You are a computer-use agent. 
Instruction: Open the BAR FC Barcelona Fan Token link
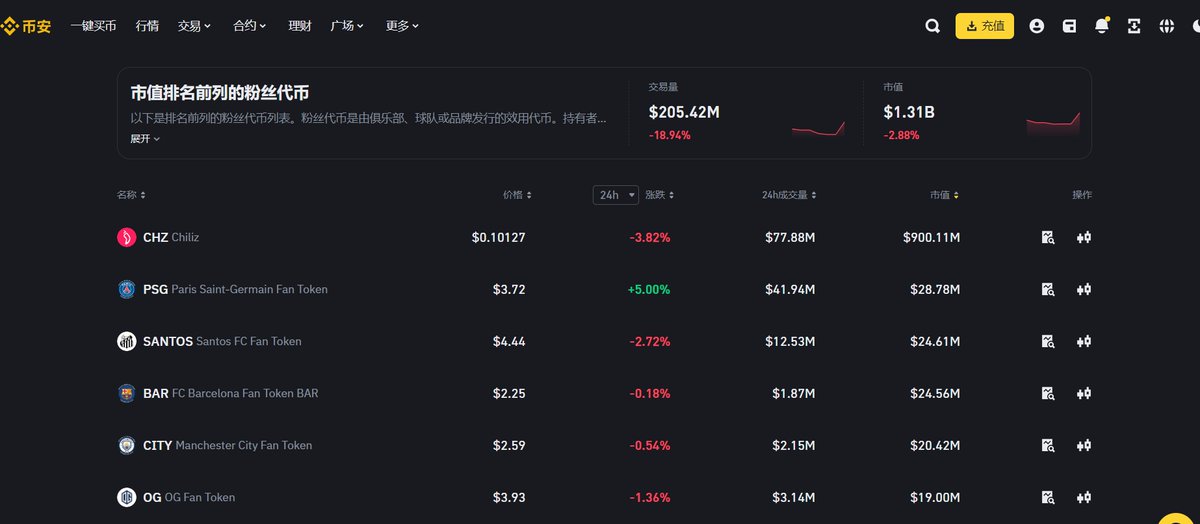tap(231, 393)
